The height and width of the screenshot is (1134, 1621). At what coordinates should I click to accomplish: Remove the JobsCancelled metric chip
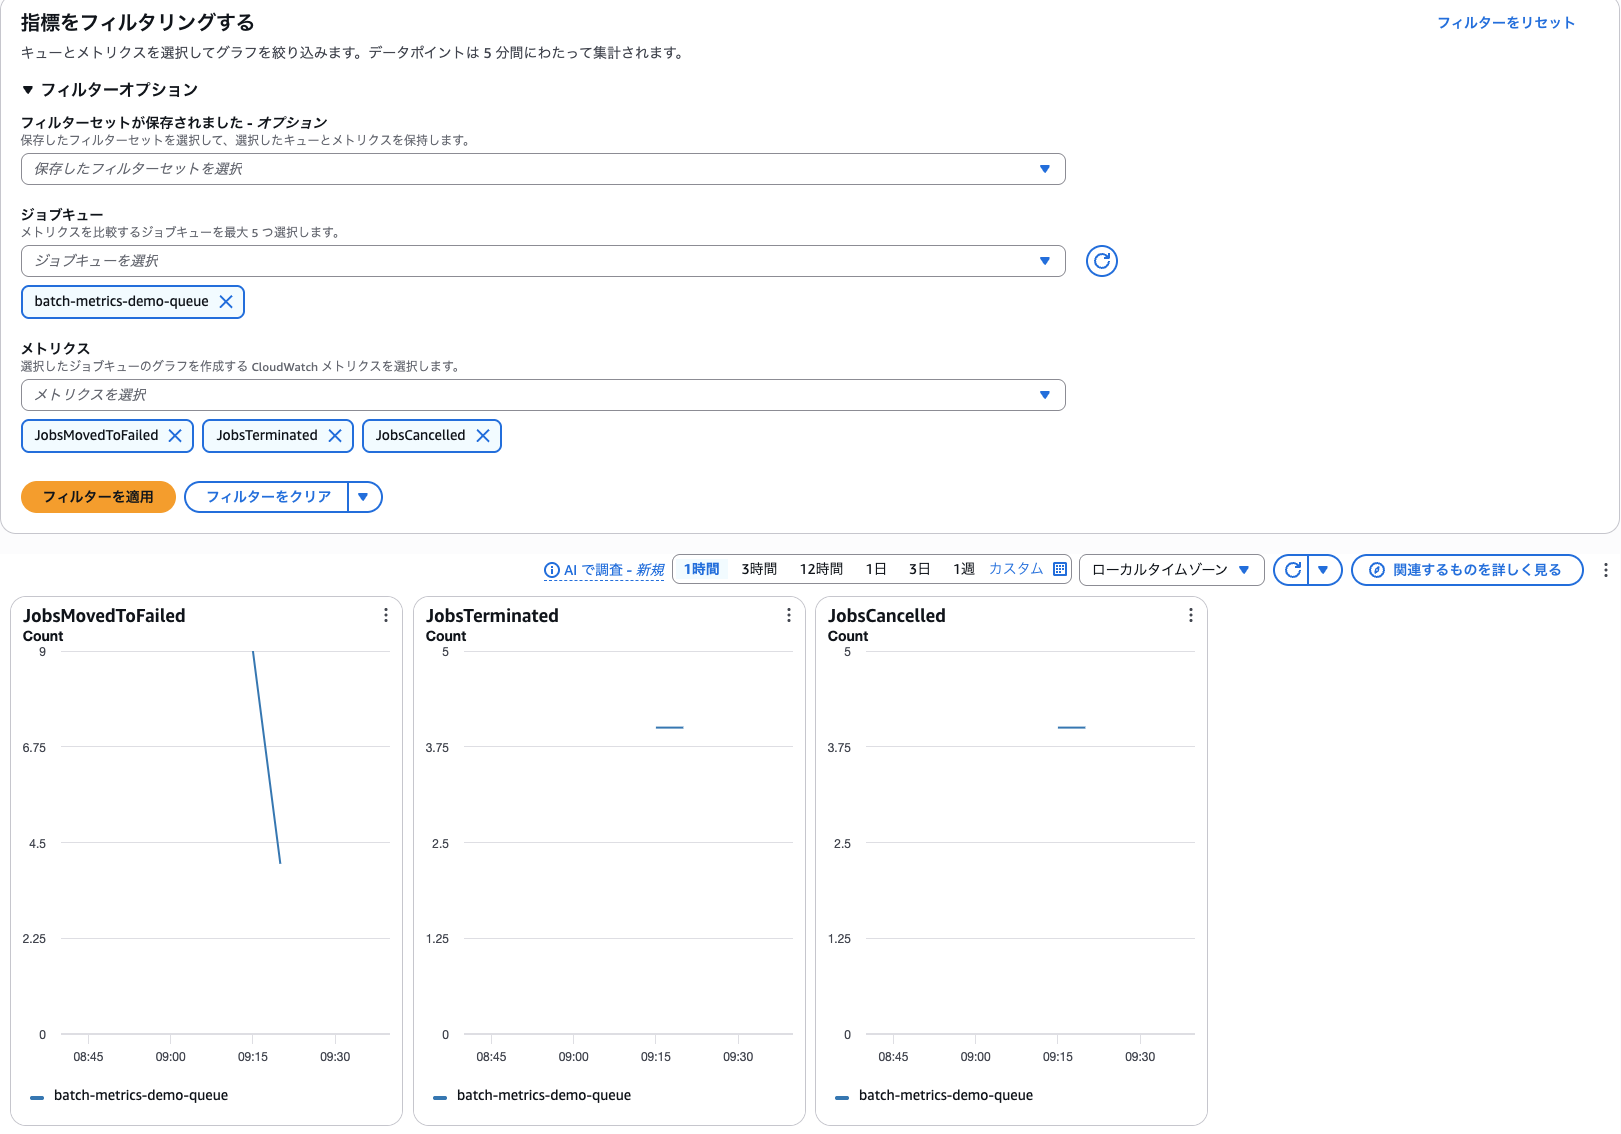(483, 436)
